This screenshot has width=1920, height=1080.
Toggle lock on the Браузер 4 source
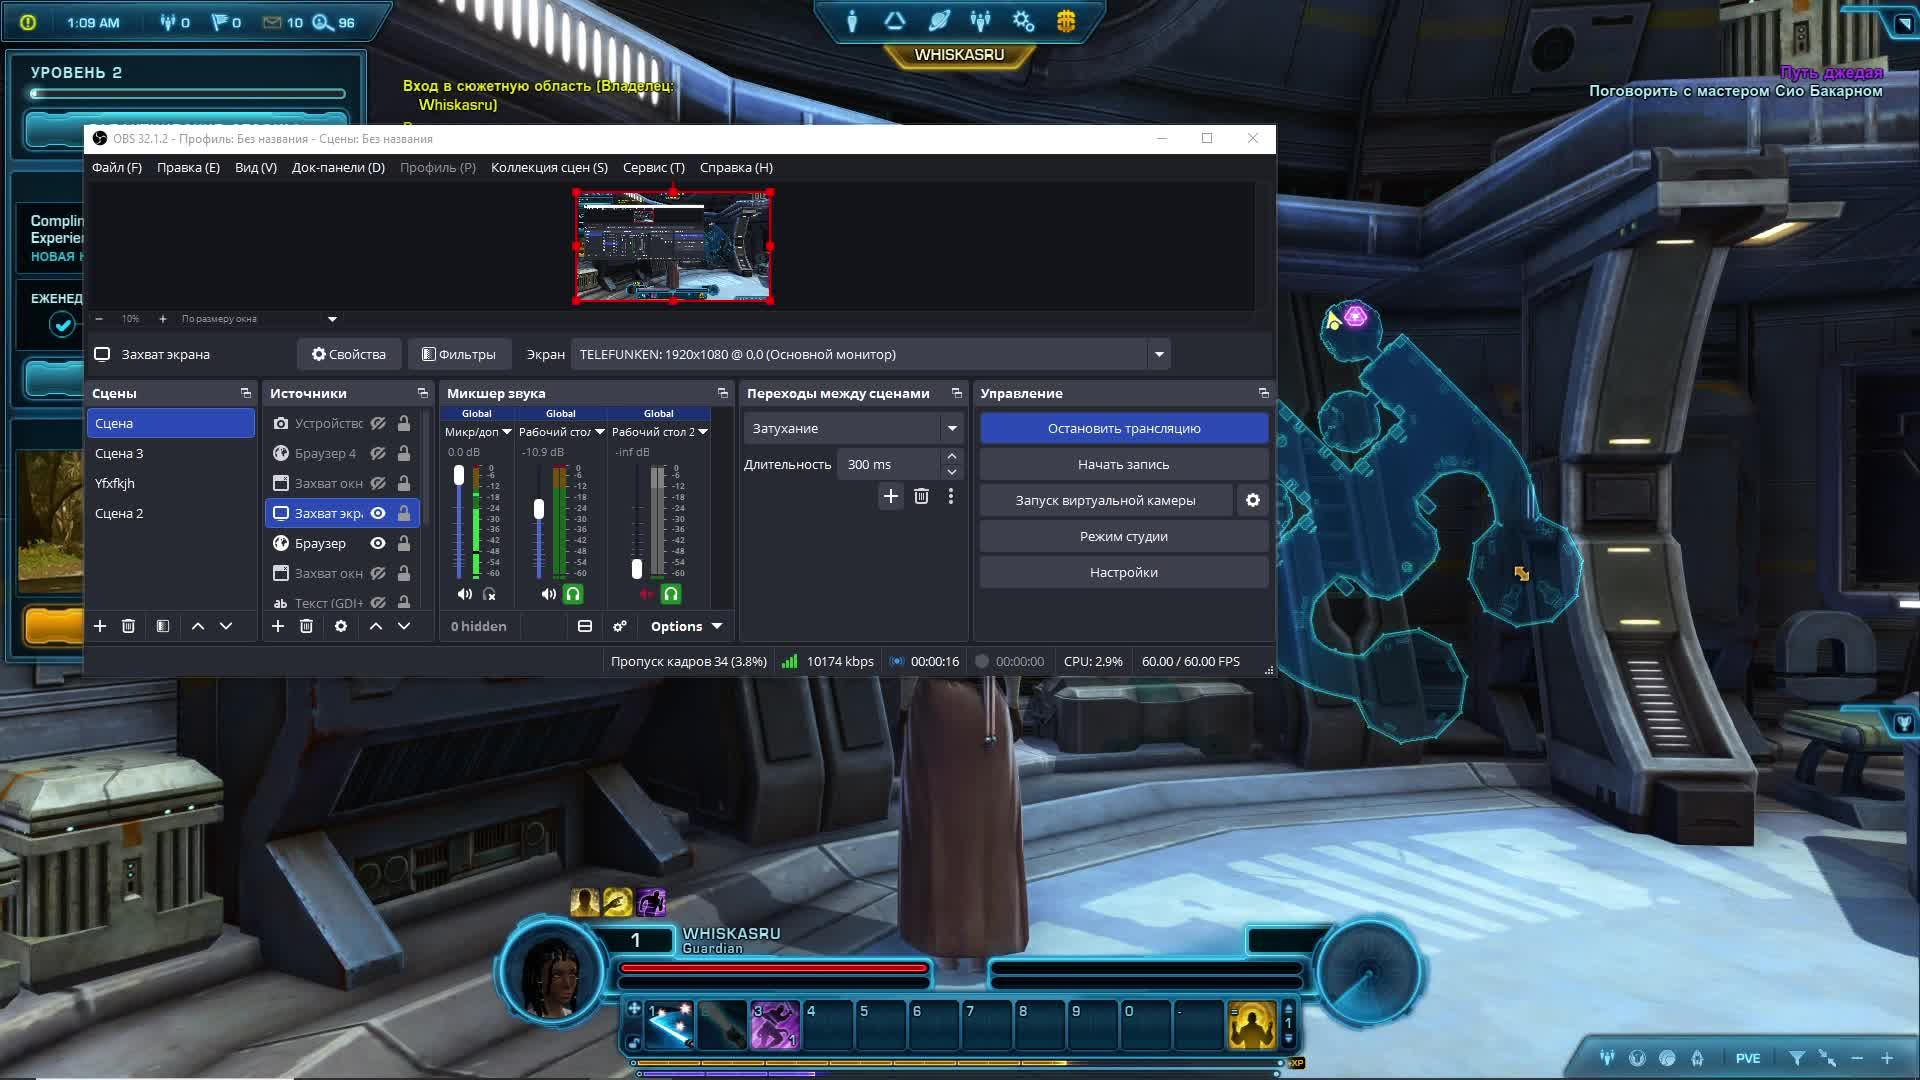[404, 454]
